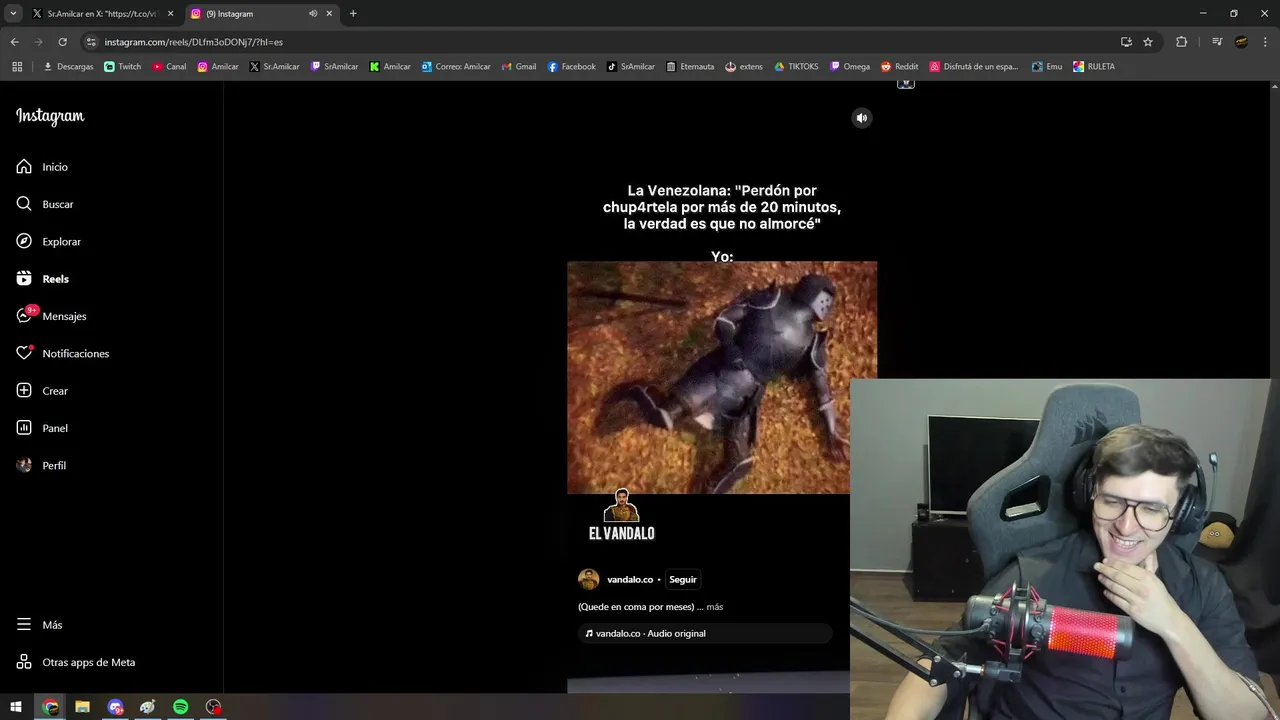Open SrAmilcar Twitch bookmark
Image resolution: width=1280 pixels, height=720 pixels.
pyautogui.click(x=335, y=67)
